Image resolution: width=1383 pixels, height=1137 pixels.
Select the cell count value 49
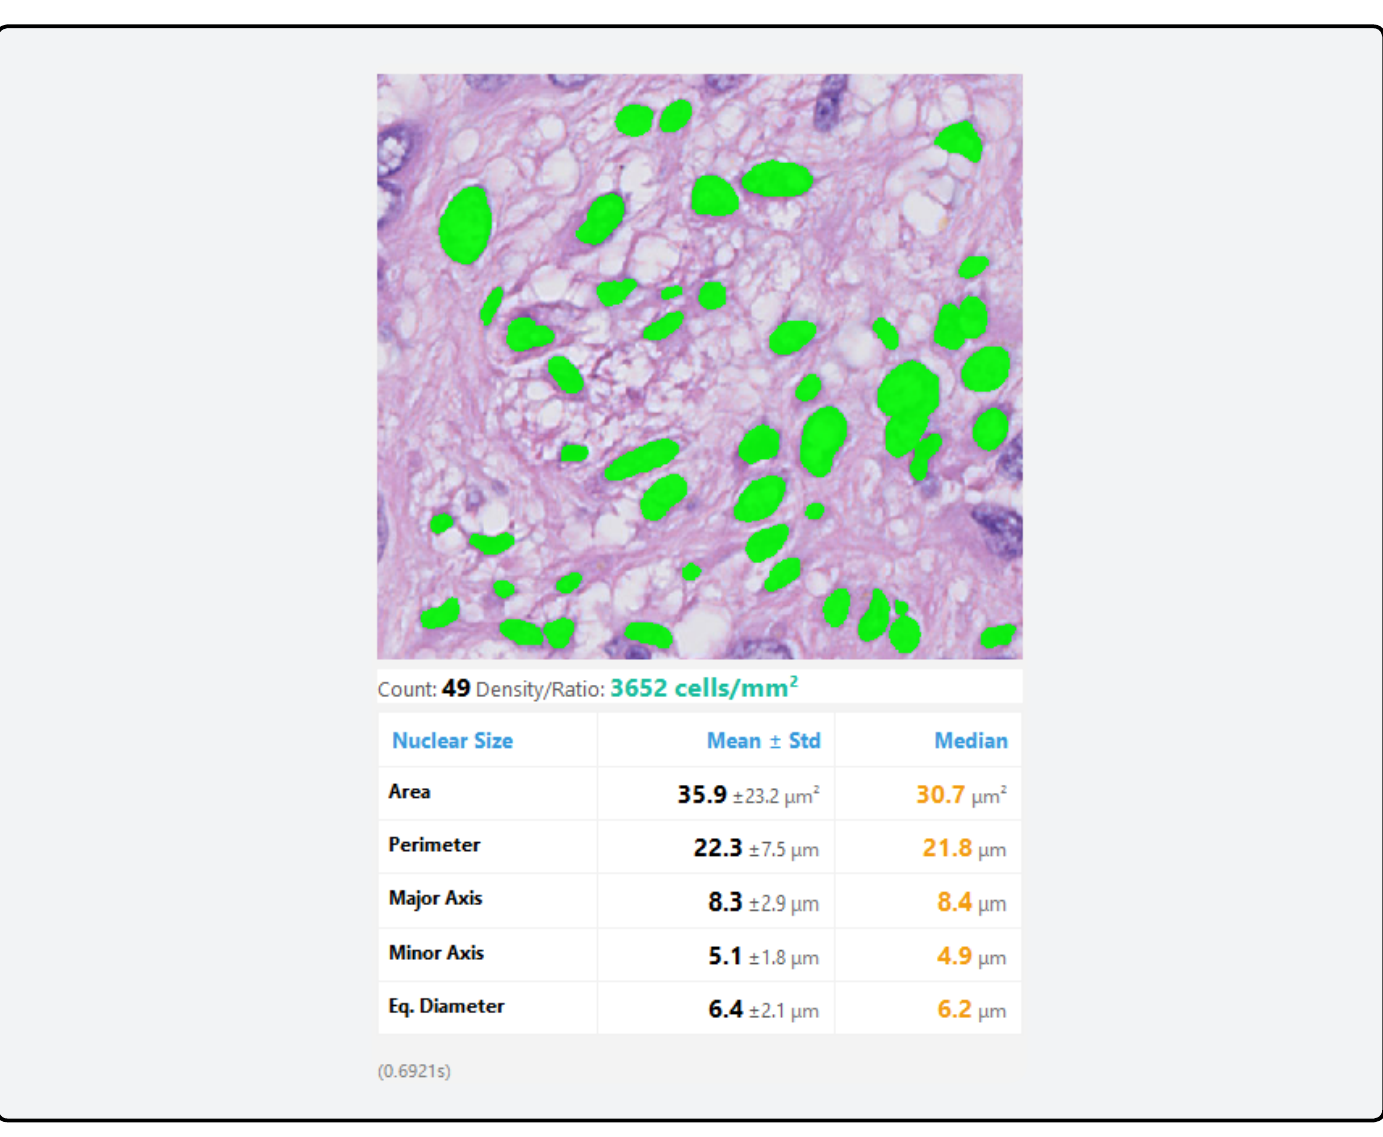456,689
